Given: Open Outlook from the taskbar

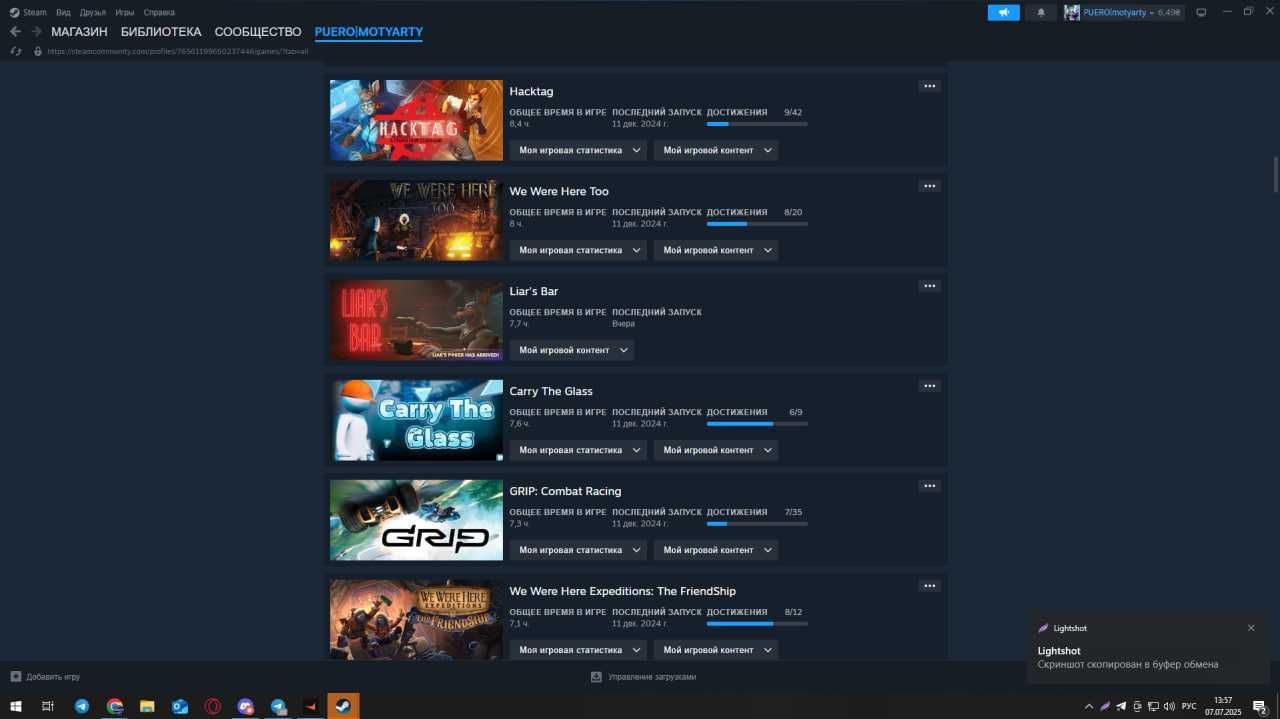Looking at the screenshot, I should pyautogui.click(x=180, y=706).
